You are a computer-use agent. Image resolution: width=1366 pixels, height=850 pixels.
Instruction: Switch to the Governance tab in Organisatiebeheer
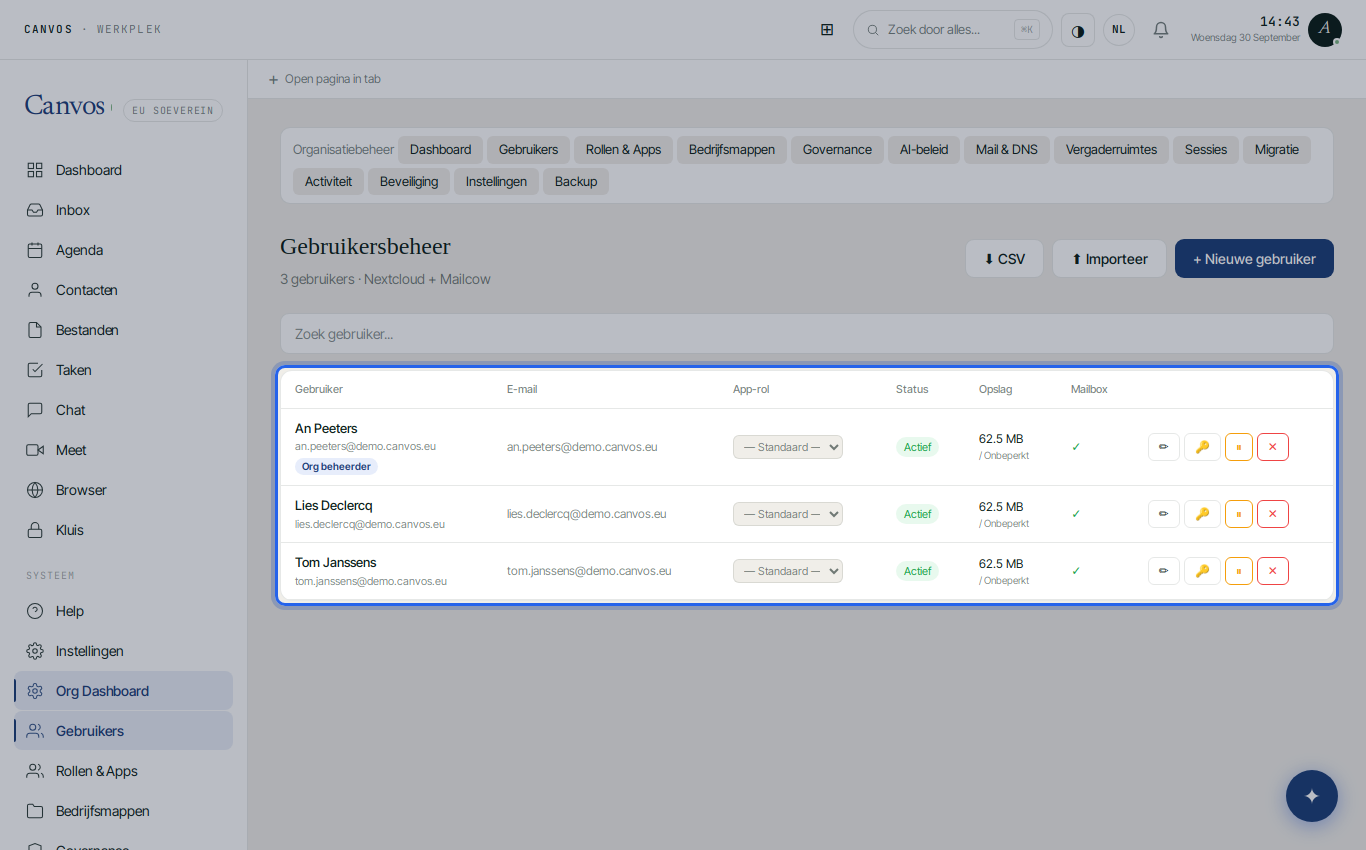pos(837,150)
